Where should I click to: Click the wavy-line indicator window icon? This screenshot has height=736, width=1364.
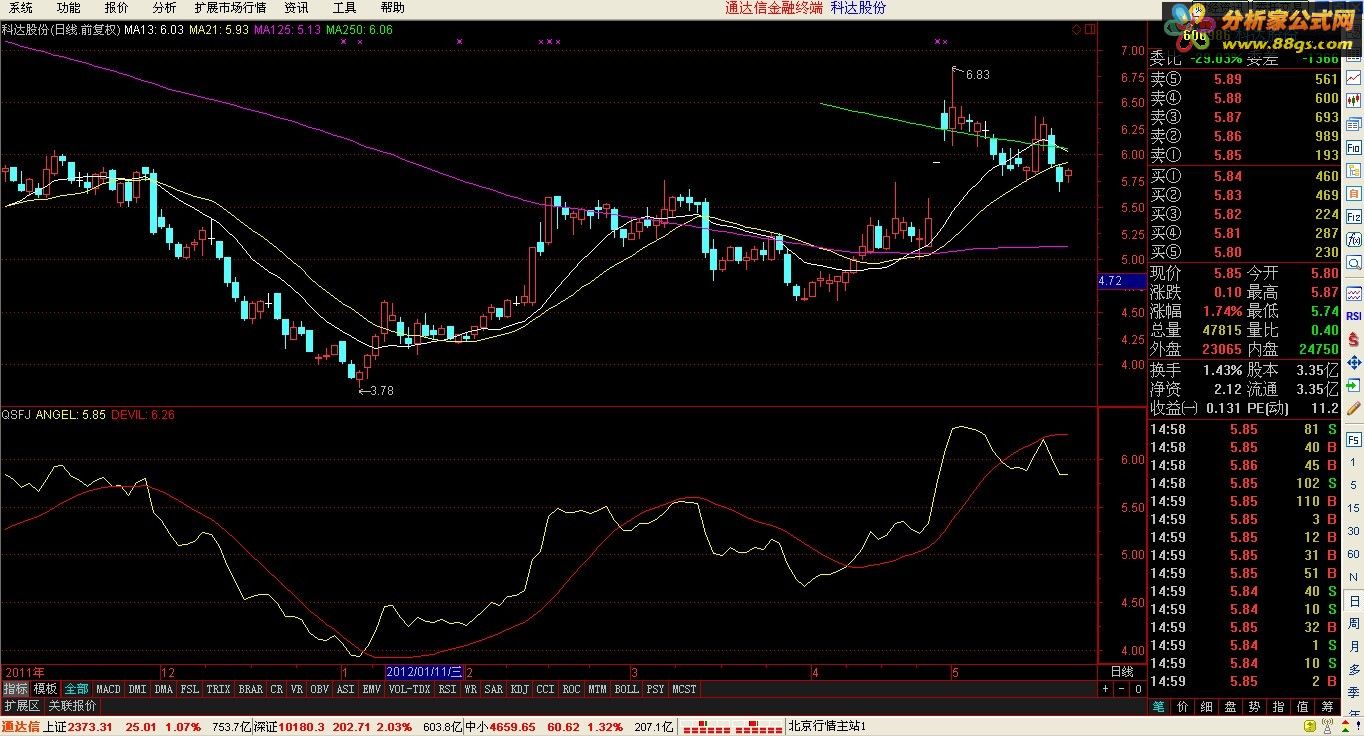click(x=1354, y=292)
